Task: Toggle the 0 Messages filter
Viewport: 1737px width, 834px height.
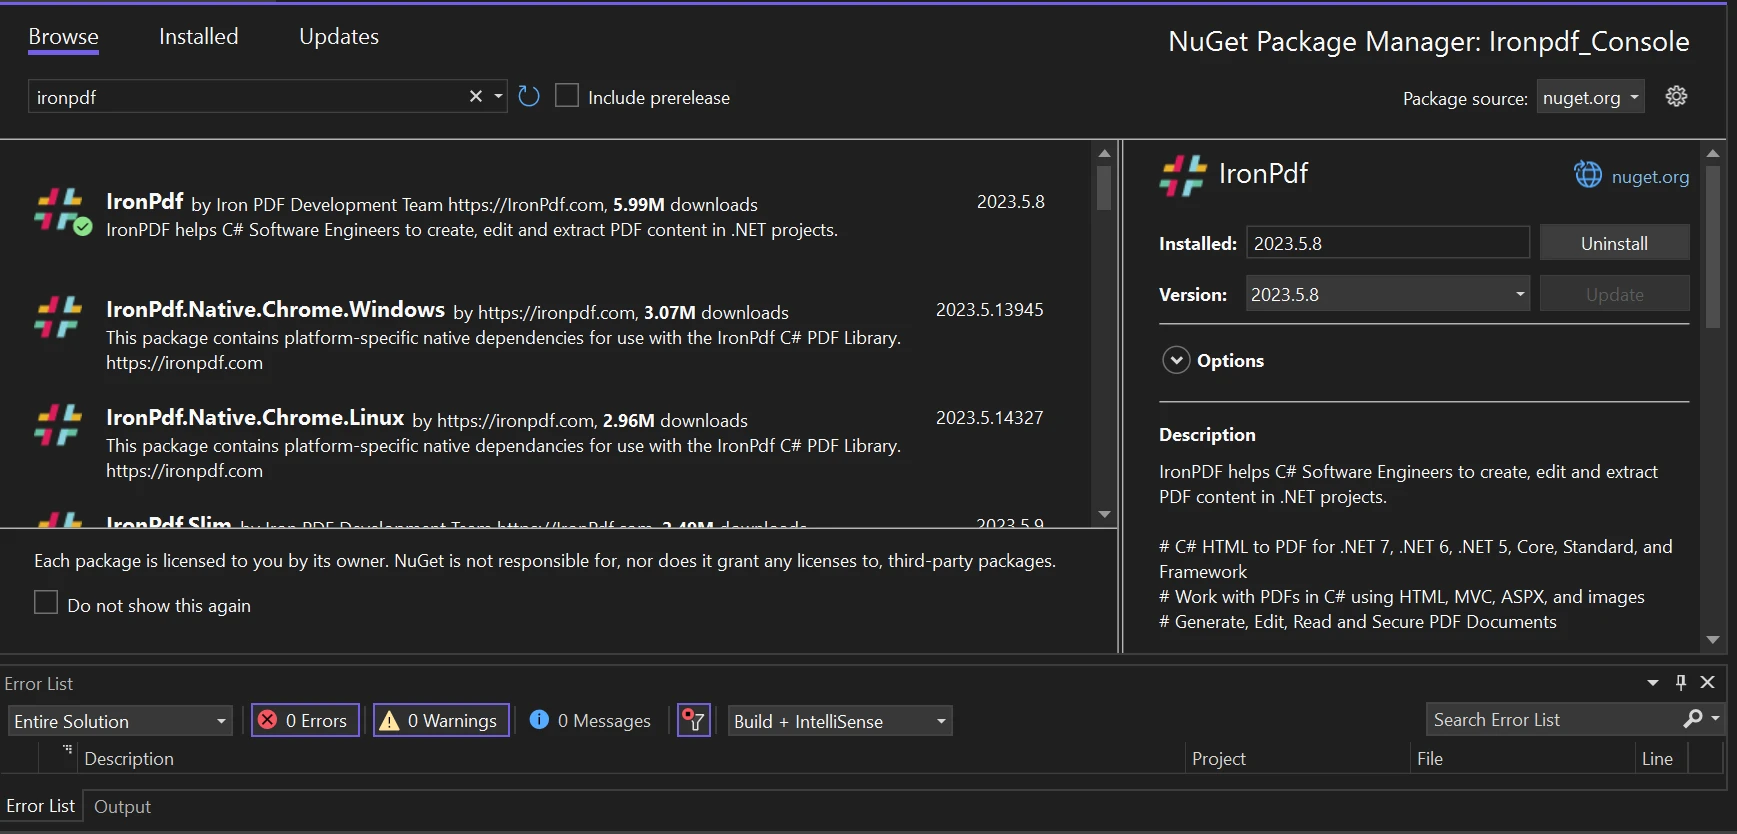Action: [590, 720]
